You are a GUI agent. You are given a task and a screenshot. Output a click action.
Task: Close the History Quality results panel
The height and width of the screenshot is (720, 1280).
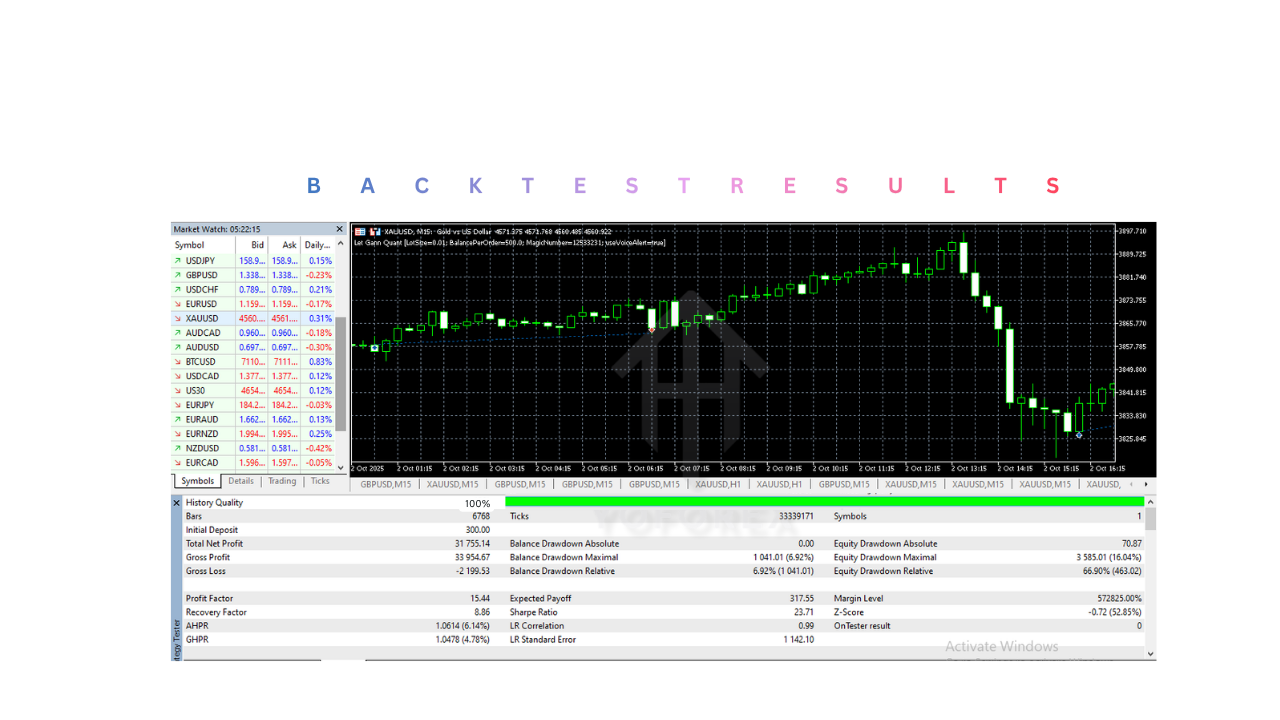[x=177, y=502]
